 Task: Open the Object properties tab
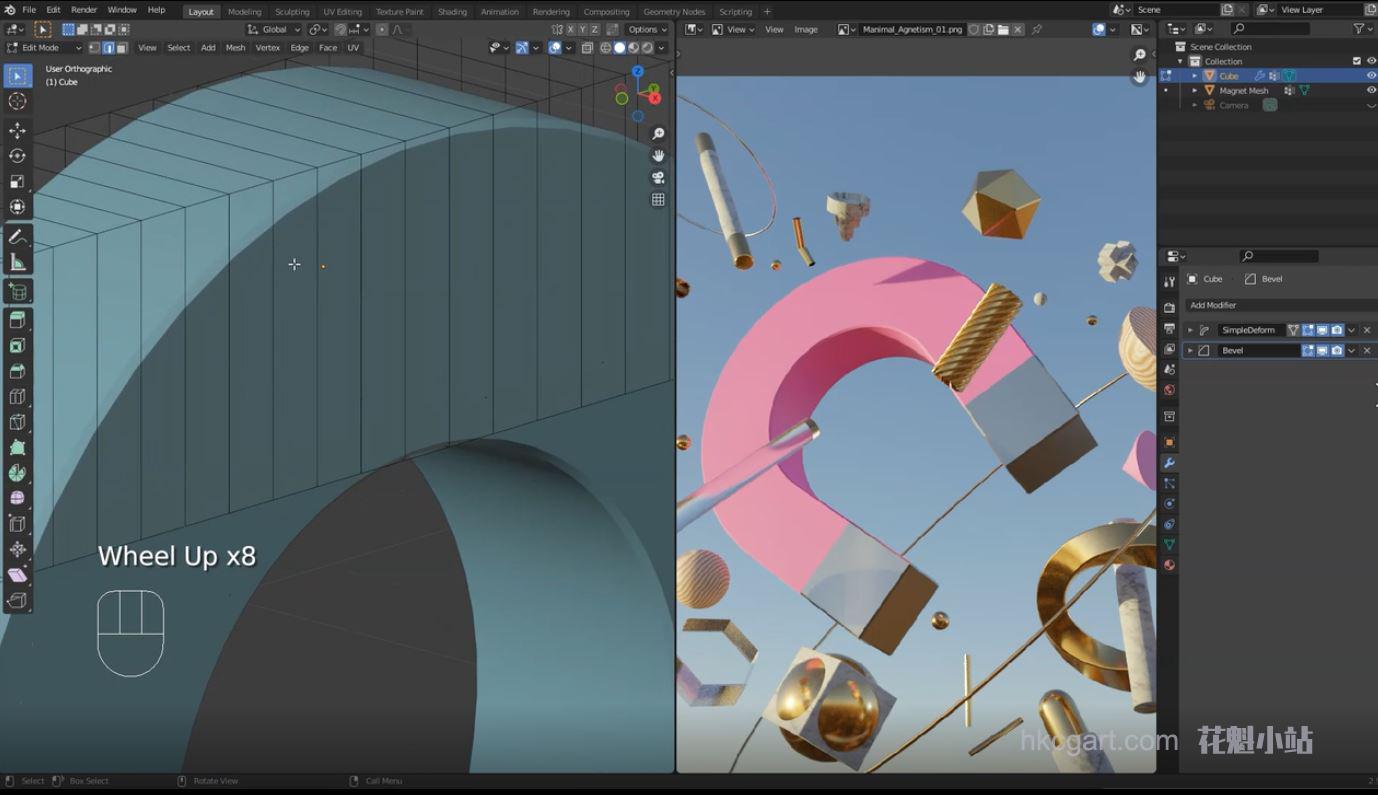[1168, 442]
